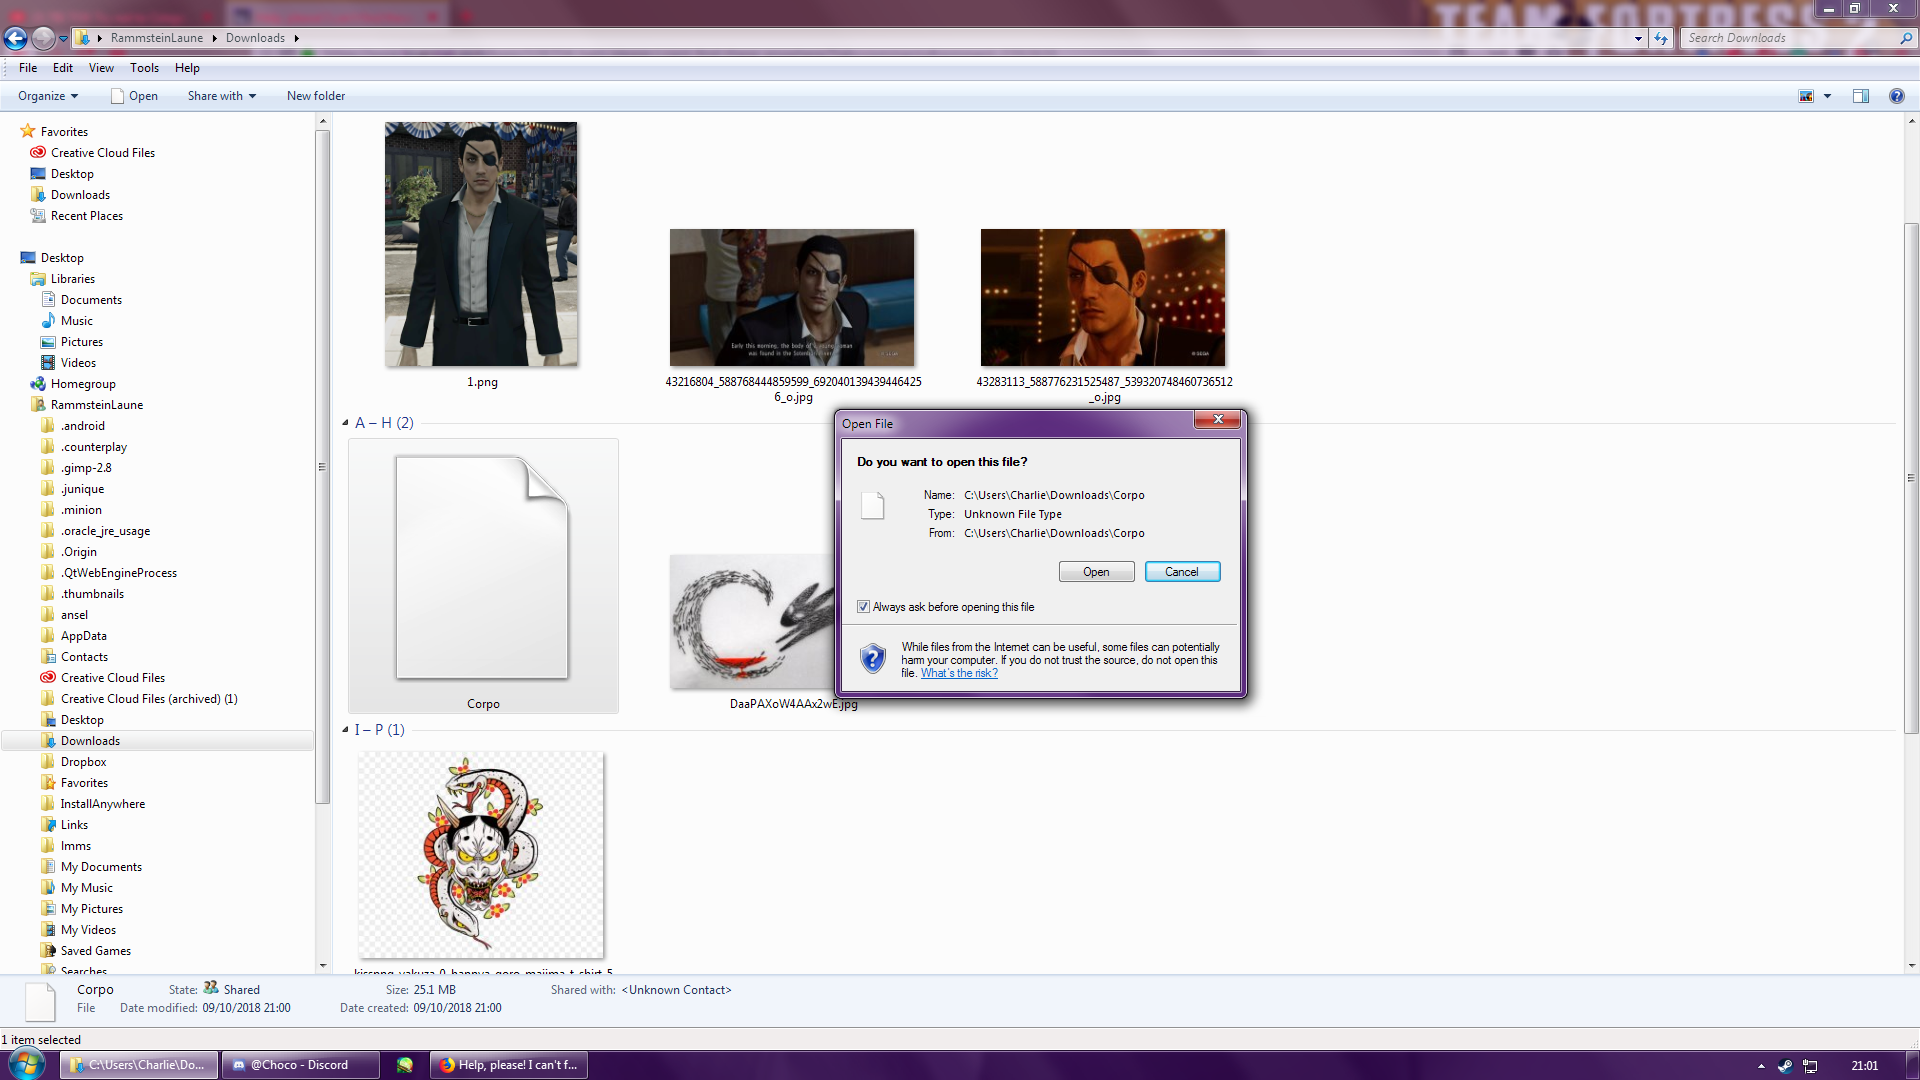This screenshot has height=1080, width=1920.
Task: Open the Organize dropdown
Action: [48, 96]
